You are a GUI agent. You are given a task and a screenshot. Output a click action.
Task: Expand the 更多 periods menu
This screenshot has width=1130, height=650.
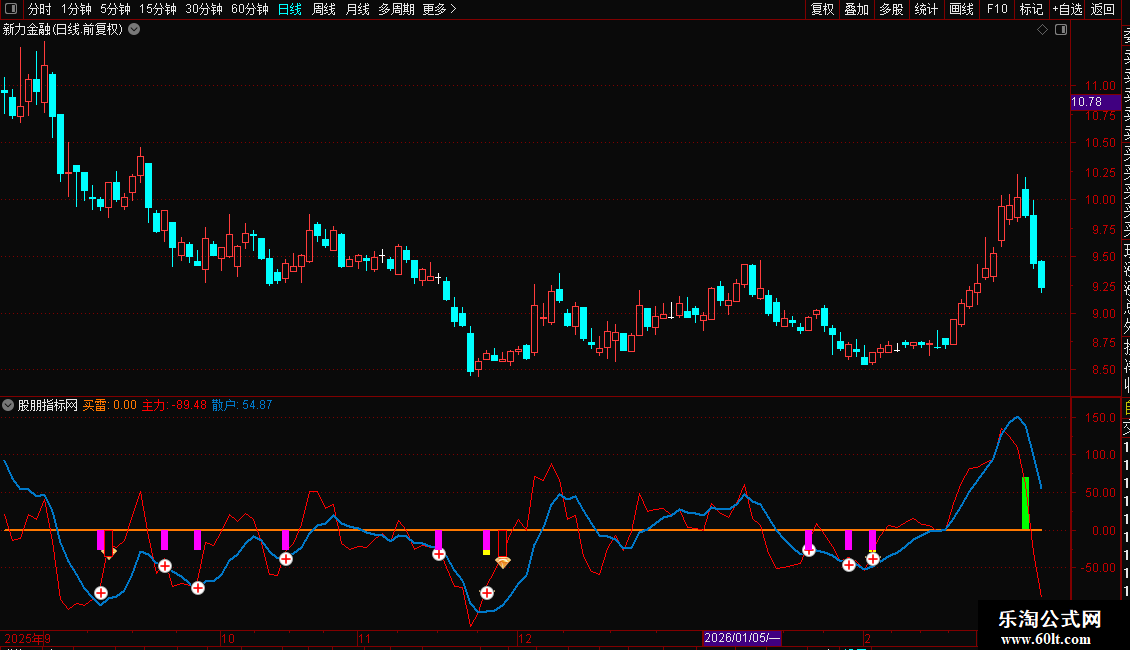[439, 9]
